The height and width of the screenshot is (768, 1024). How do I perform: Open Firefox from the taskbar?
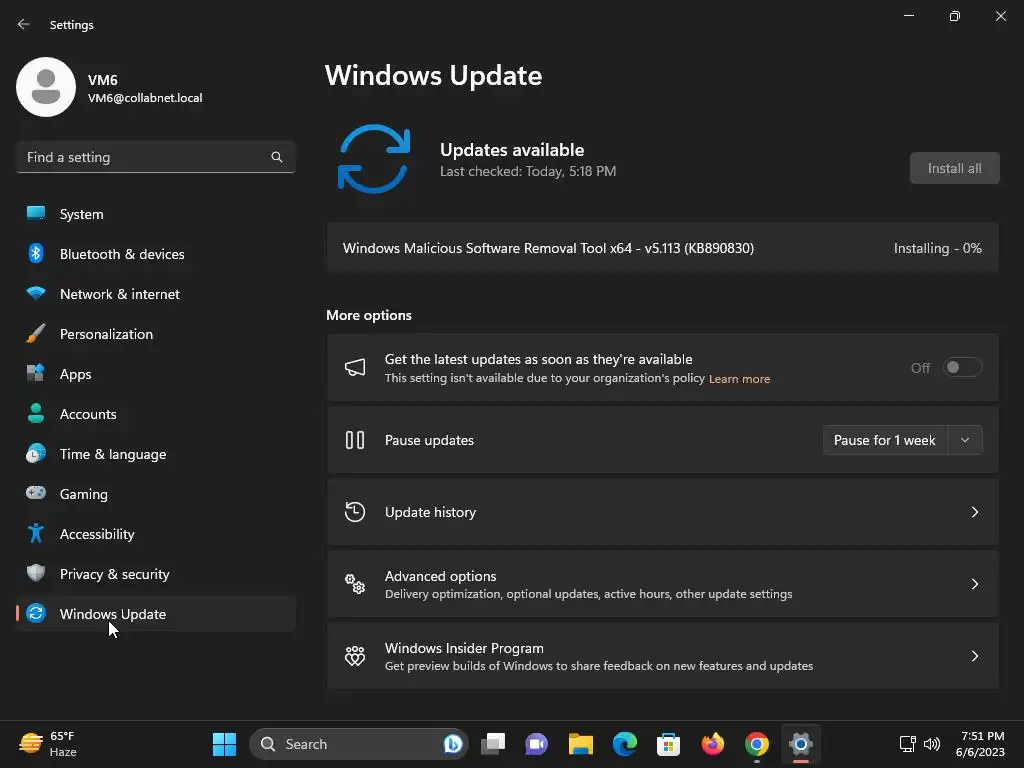712,744
